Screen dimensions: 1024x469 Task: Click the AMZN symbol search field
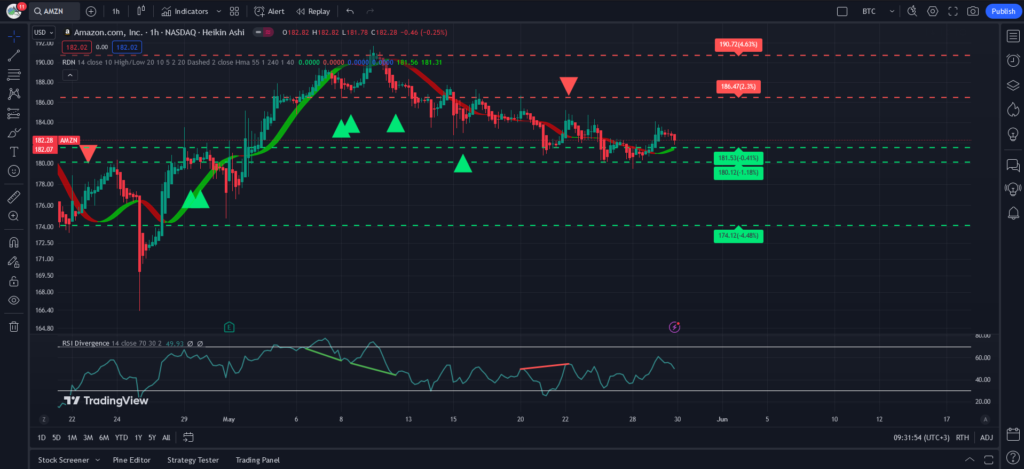(56, 11)
